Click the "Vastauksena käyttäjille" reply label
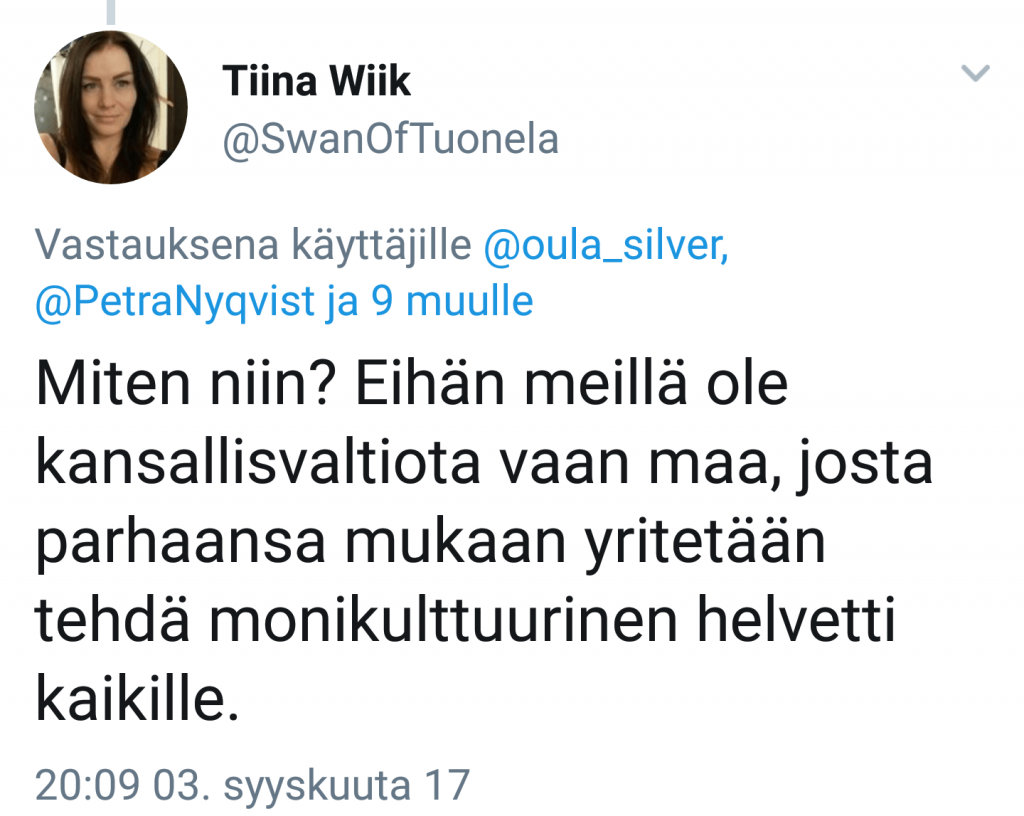The height and width of the screenshot is (816, 1024). pyautogui.click(x=253, y=245)
